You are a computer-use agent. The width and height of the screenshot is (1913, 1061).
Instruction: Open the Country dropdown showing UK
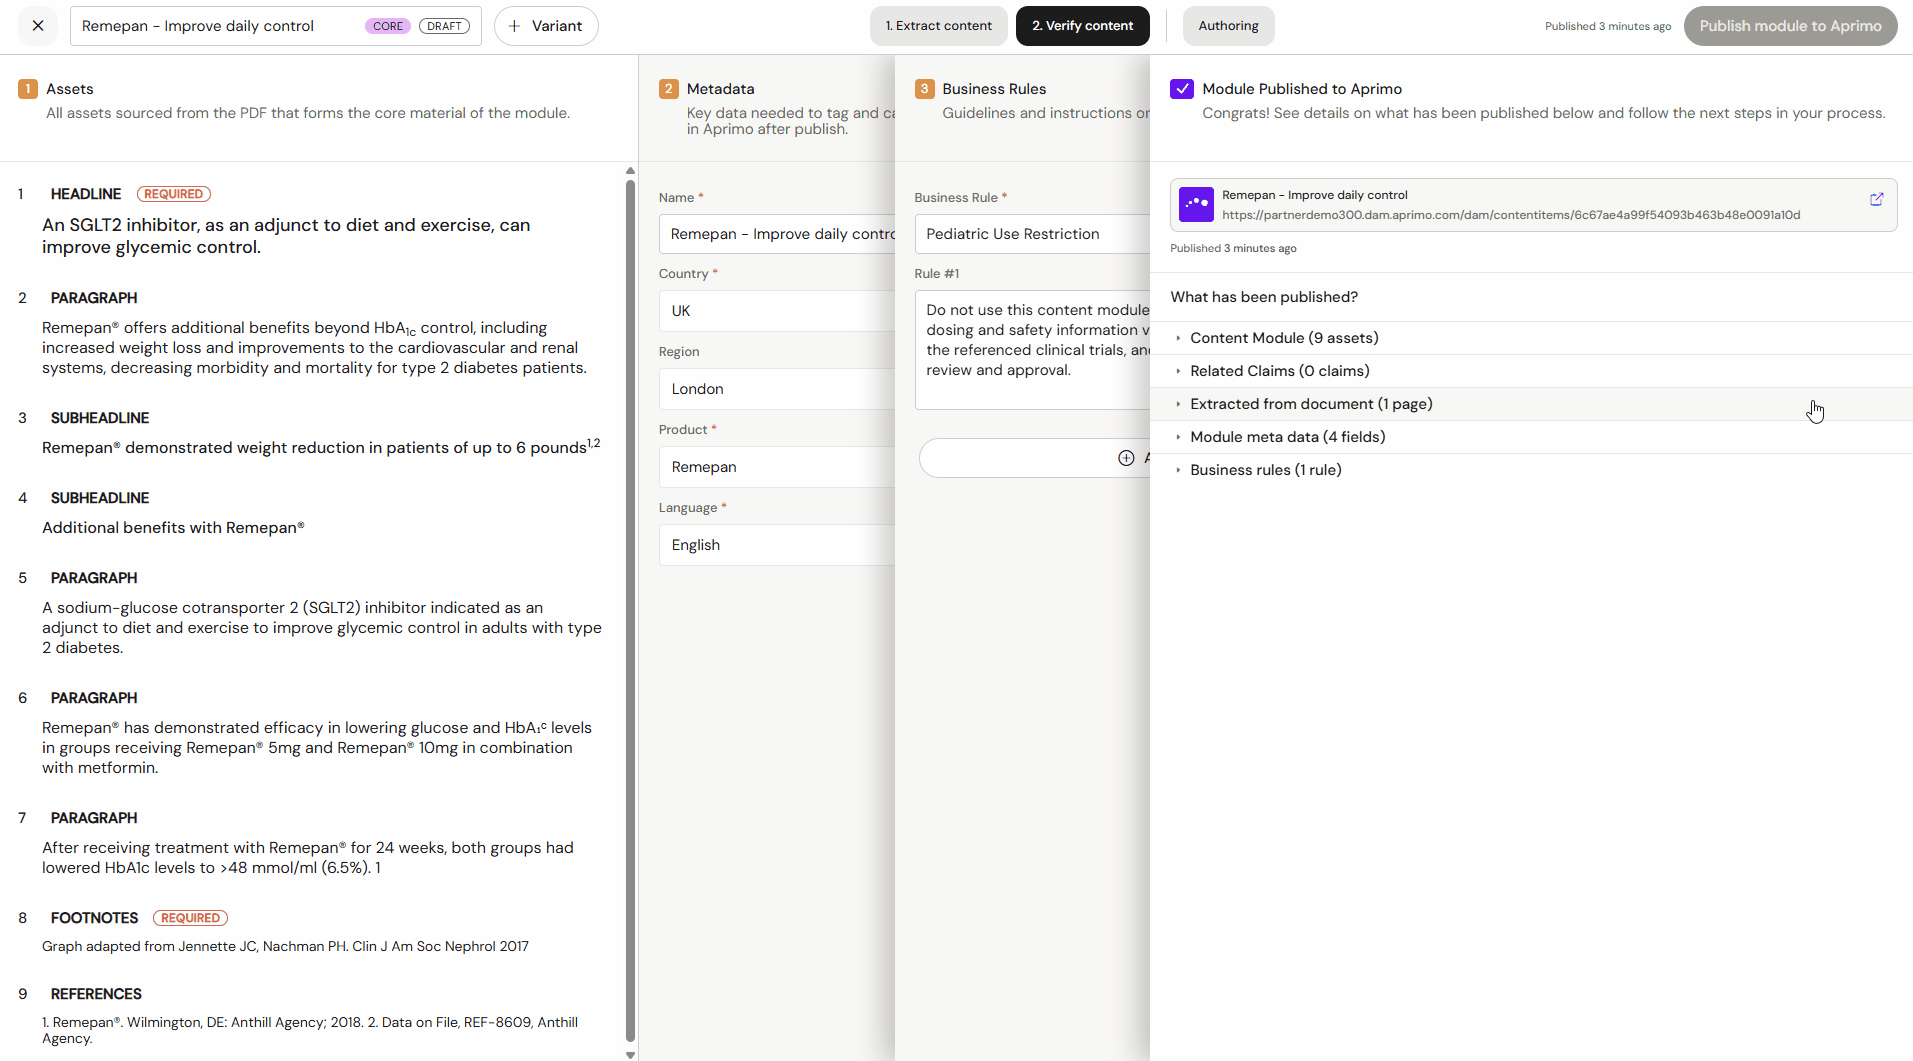[777, 311]
